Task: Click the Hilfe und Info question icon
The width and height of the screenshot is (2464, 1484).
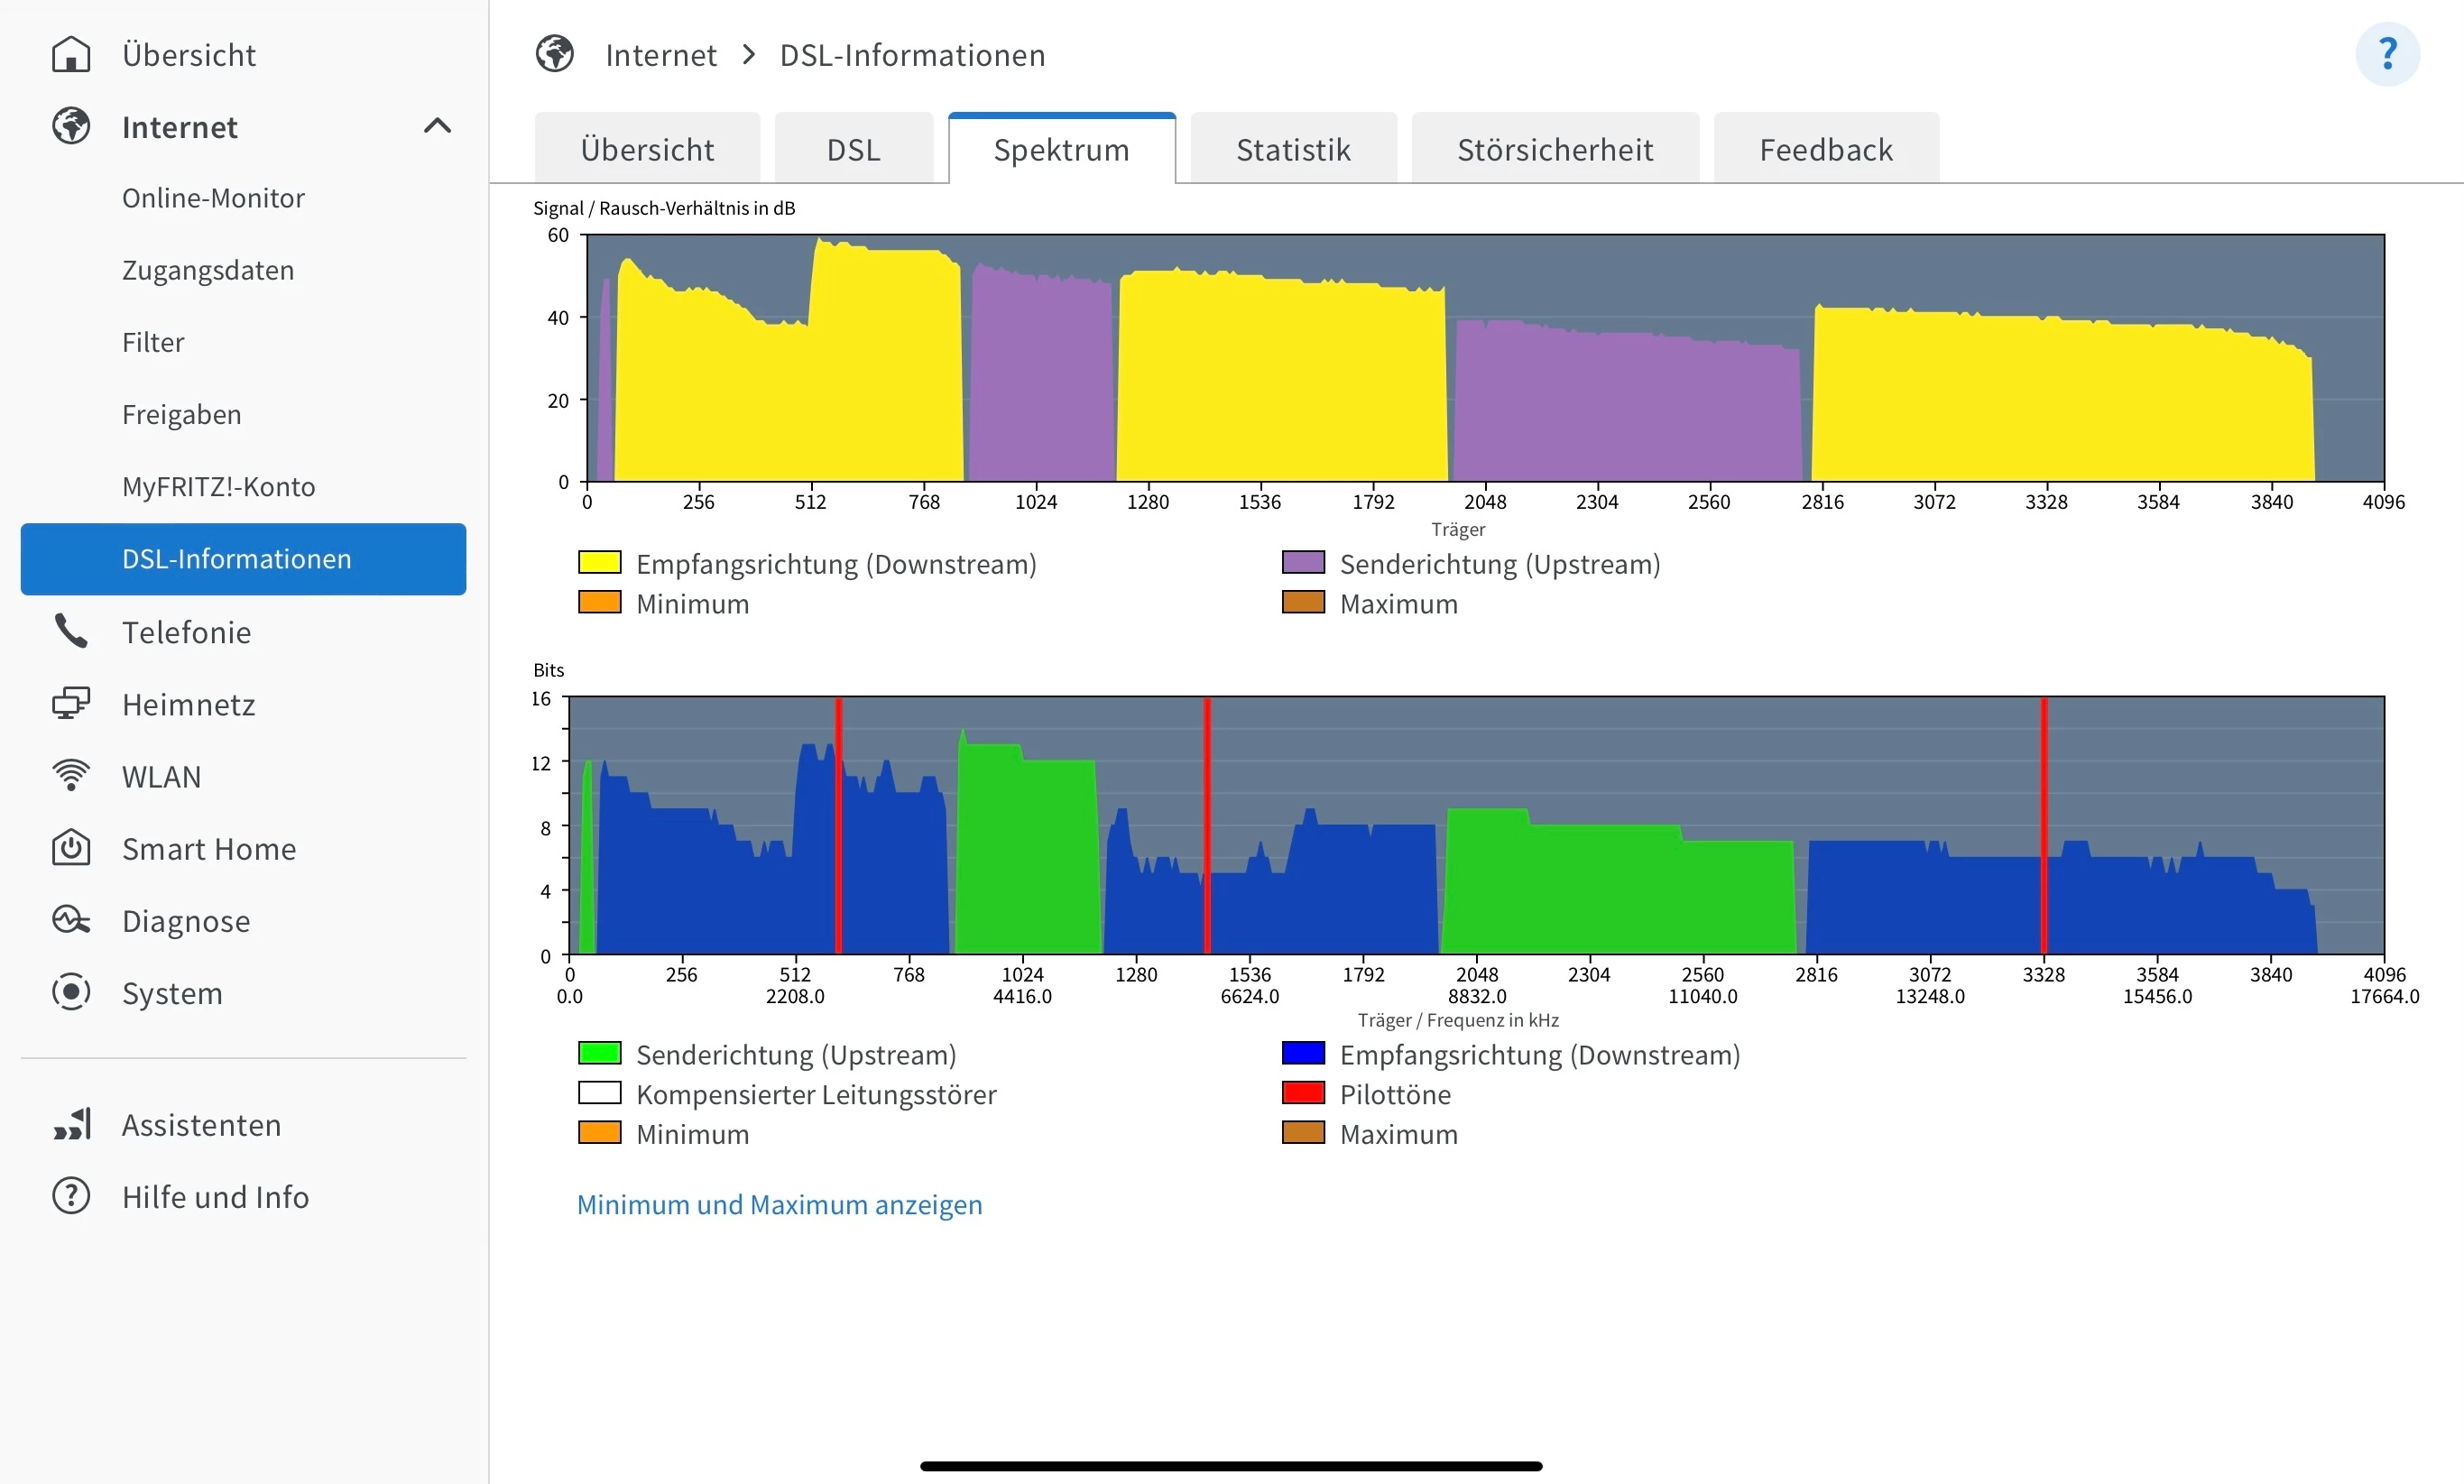Action: pos(71,1196)
